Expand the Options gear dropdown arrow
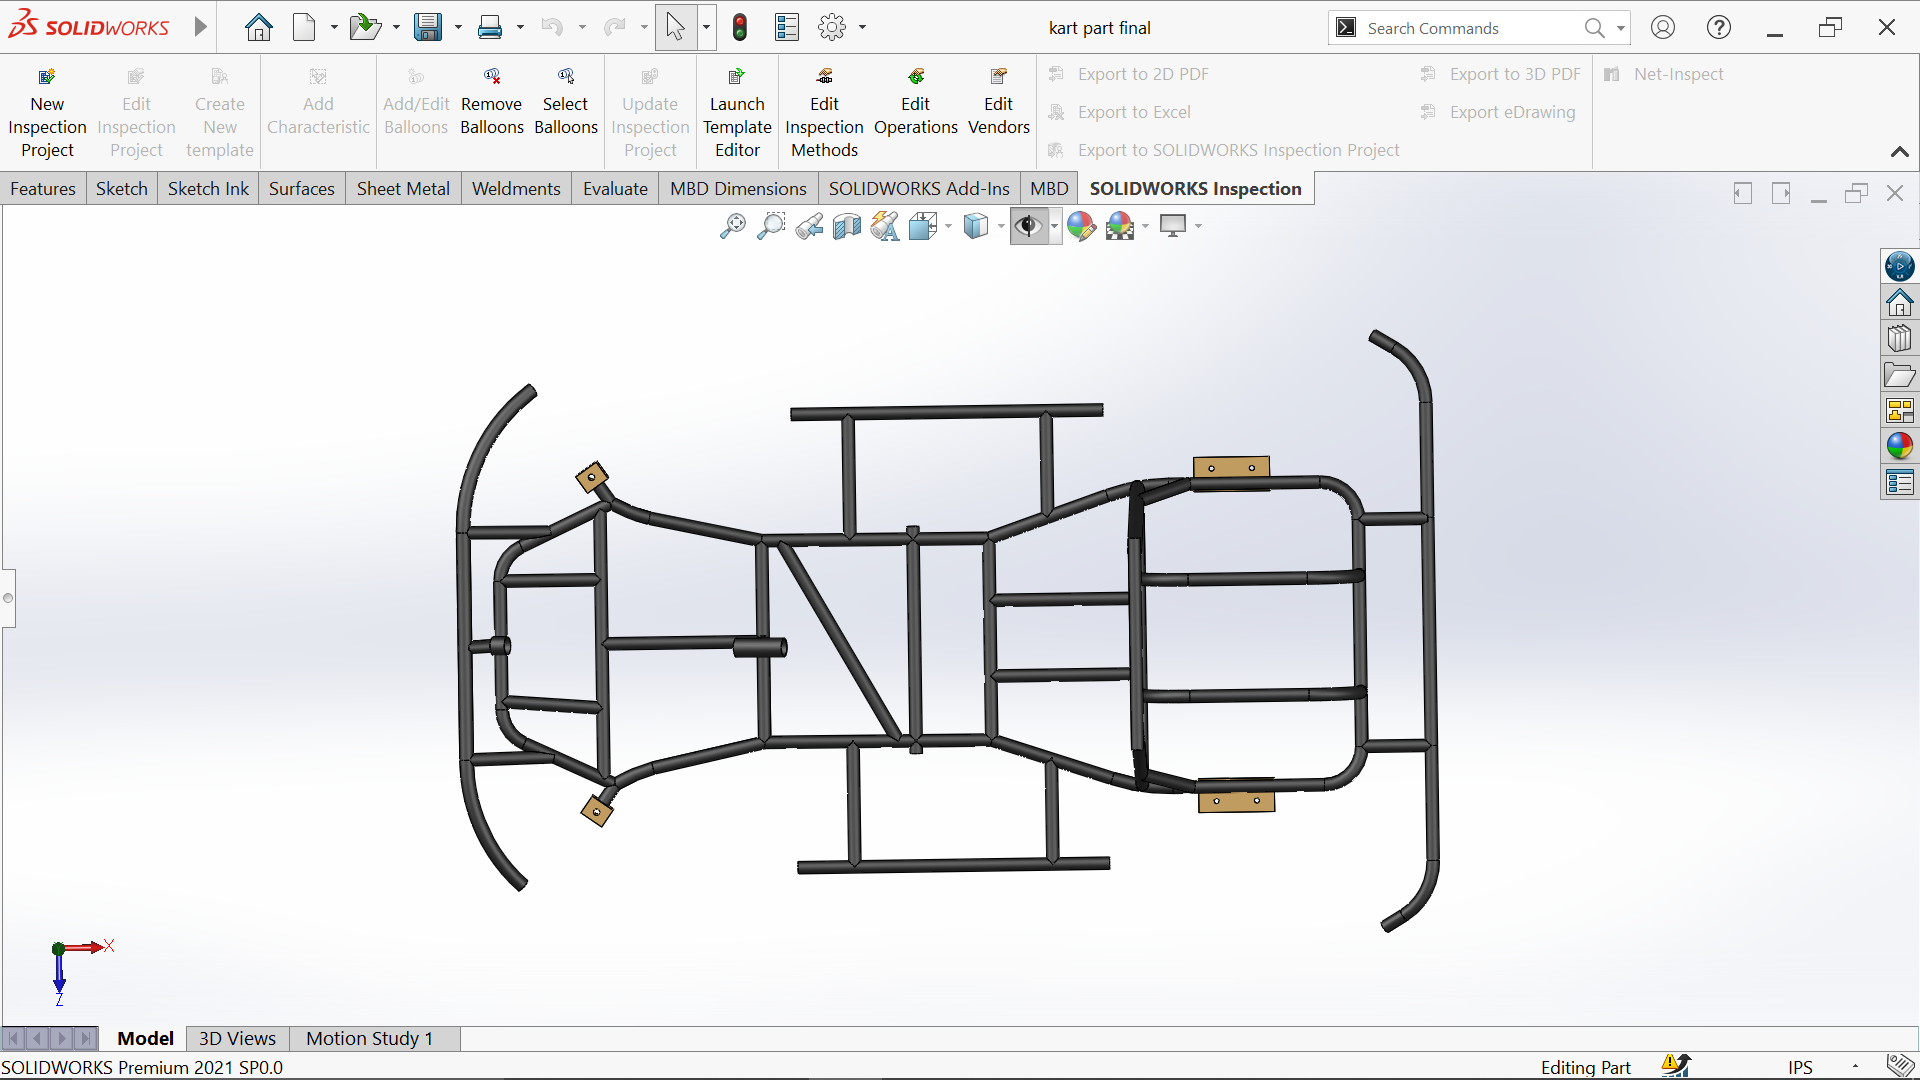Viewport: 1920px width, 1080px height. [x=862, y=28]
